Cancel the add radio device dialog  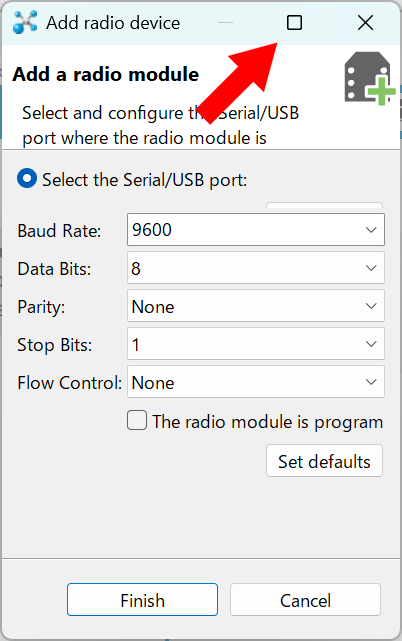tap(305, 600)
